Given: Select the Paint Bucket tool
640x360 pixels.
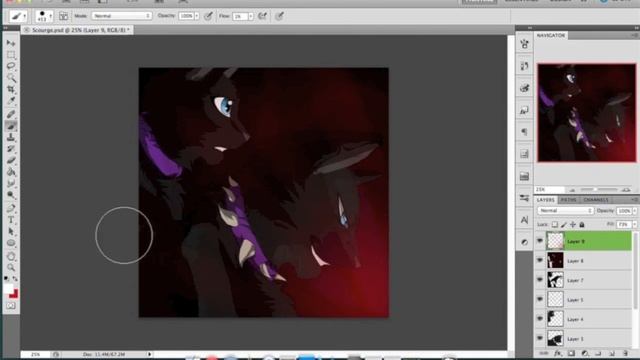Looking at the screenshot, I should point(11,171).
